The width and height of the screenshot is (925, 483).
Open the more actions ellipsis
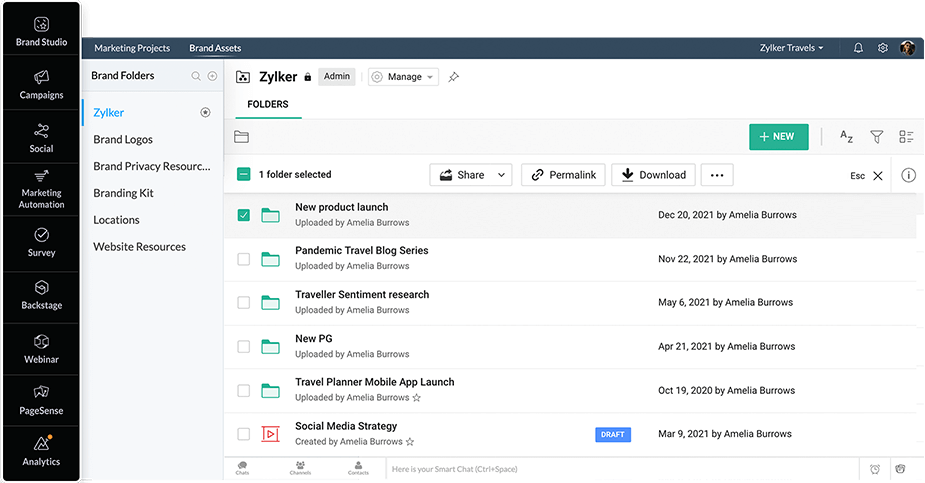click(x=717, y=175)
